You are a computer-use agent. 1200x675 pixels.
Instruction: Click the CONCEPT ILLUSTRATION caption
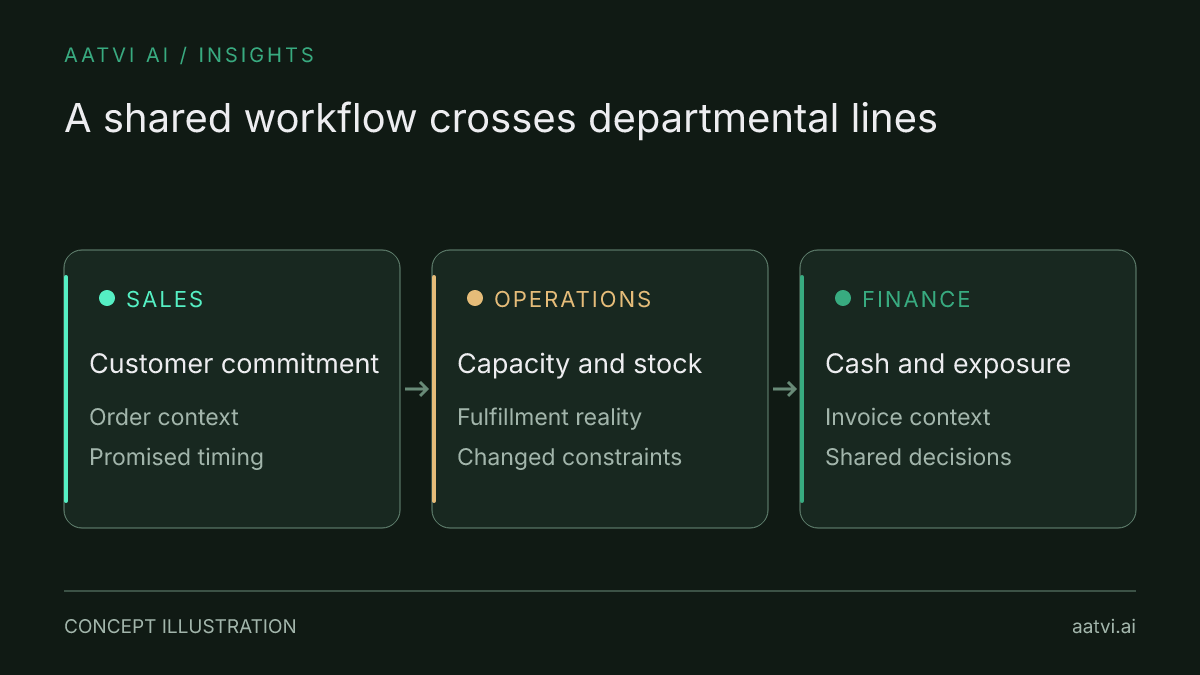coord(180,627)
